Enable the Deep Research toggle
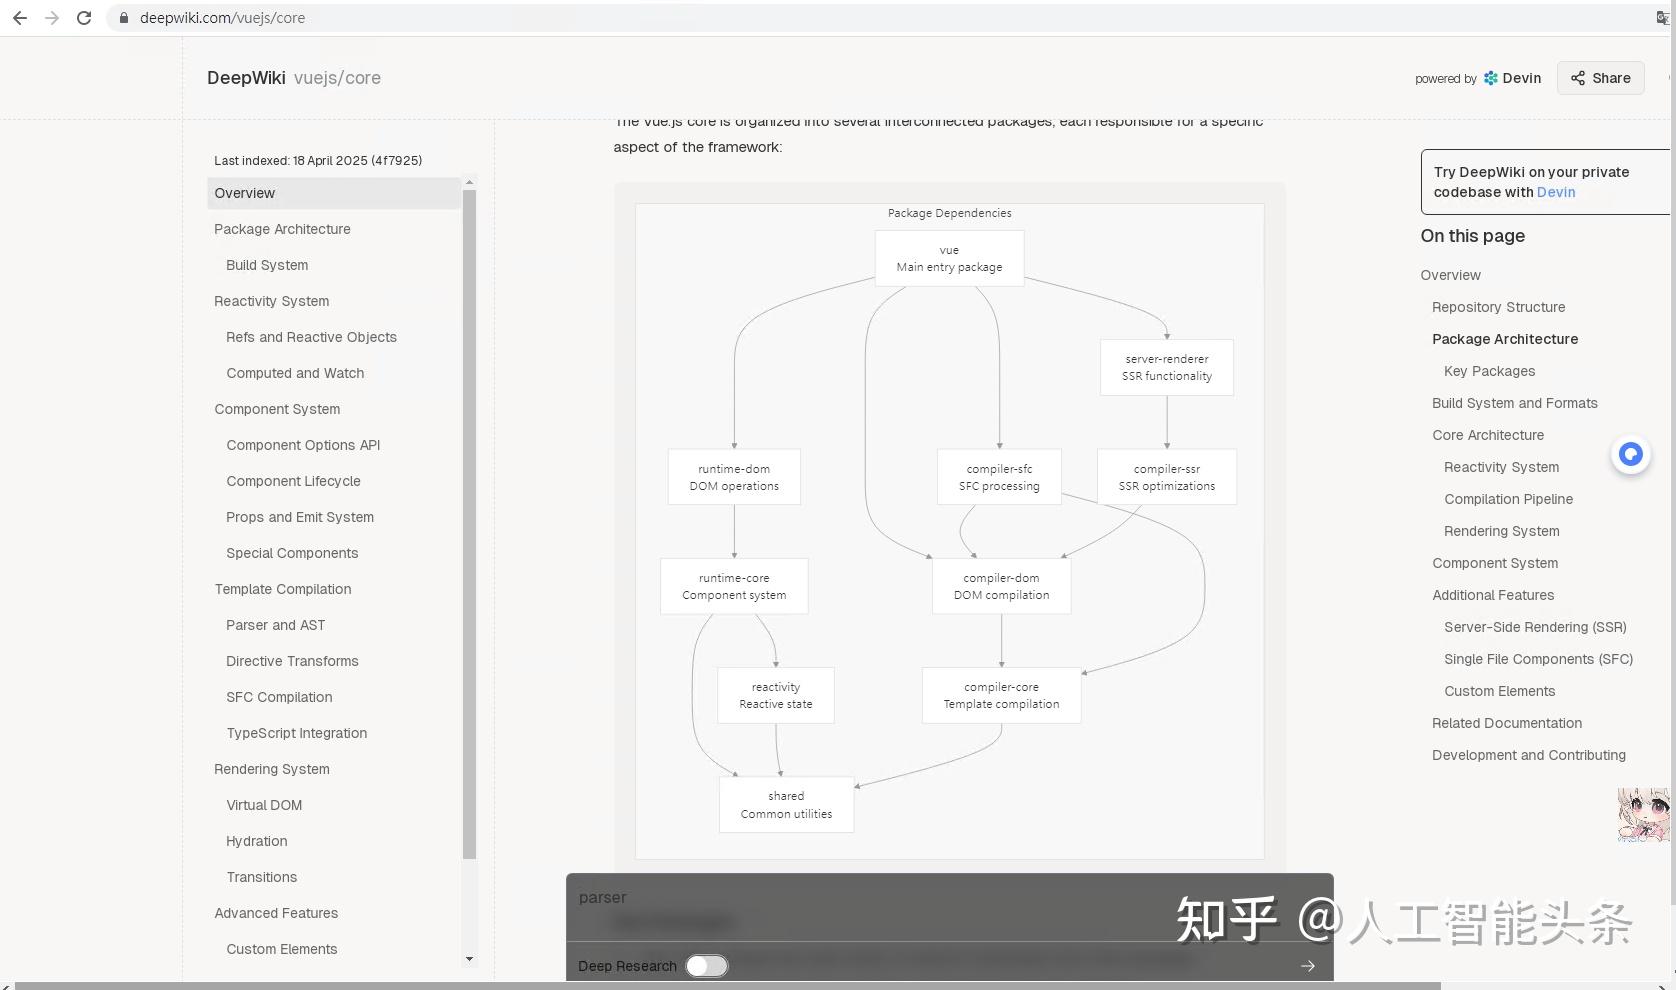Viewport: 1676px width, 990px height. click(x=707, y=966)
